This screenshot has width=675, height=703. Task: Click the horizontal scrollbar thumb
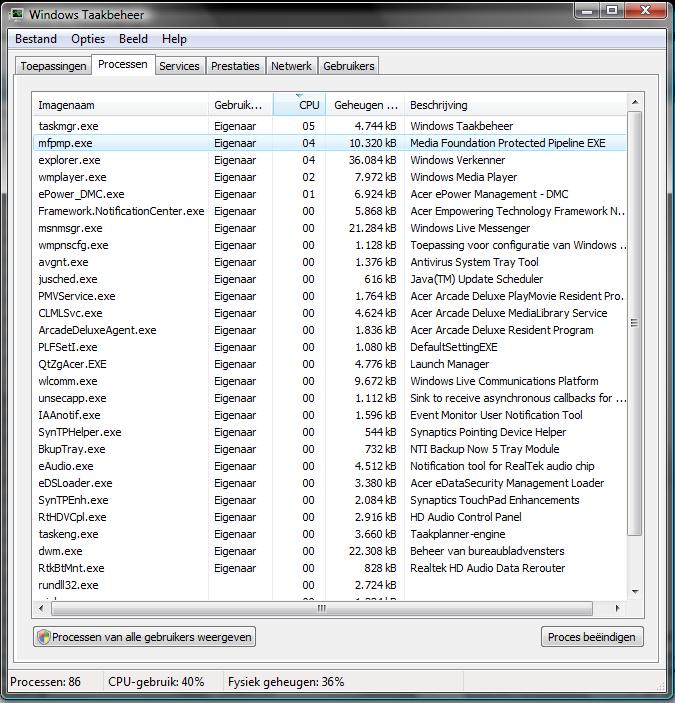tap(322, 608)
